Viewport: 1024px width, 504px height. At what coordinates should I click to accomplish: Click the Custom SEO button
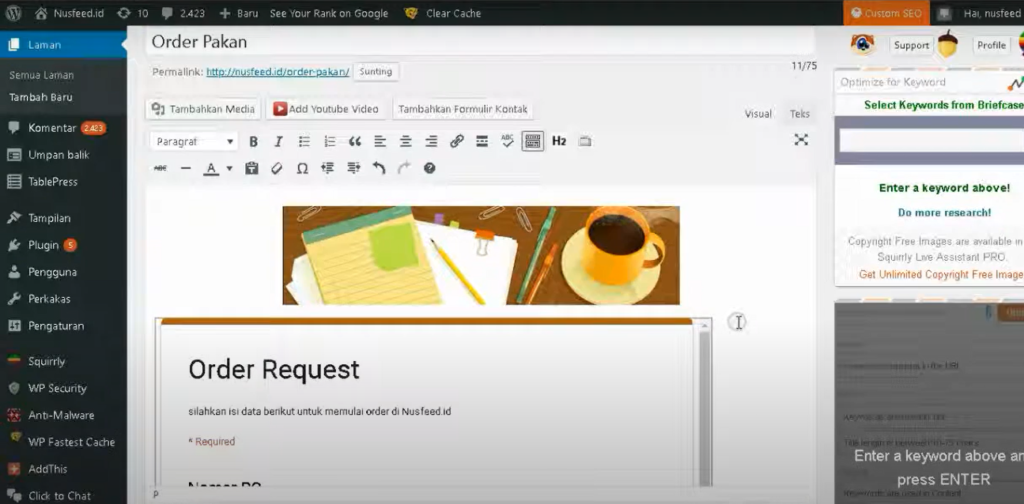click(886, 12)
